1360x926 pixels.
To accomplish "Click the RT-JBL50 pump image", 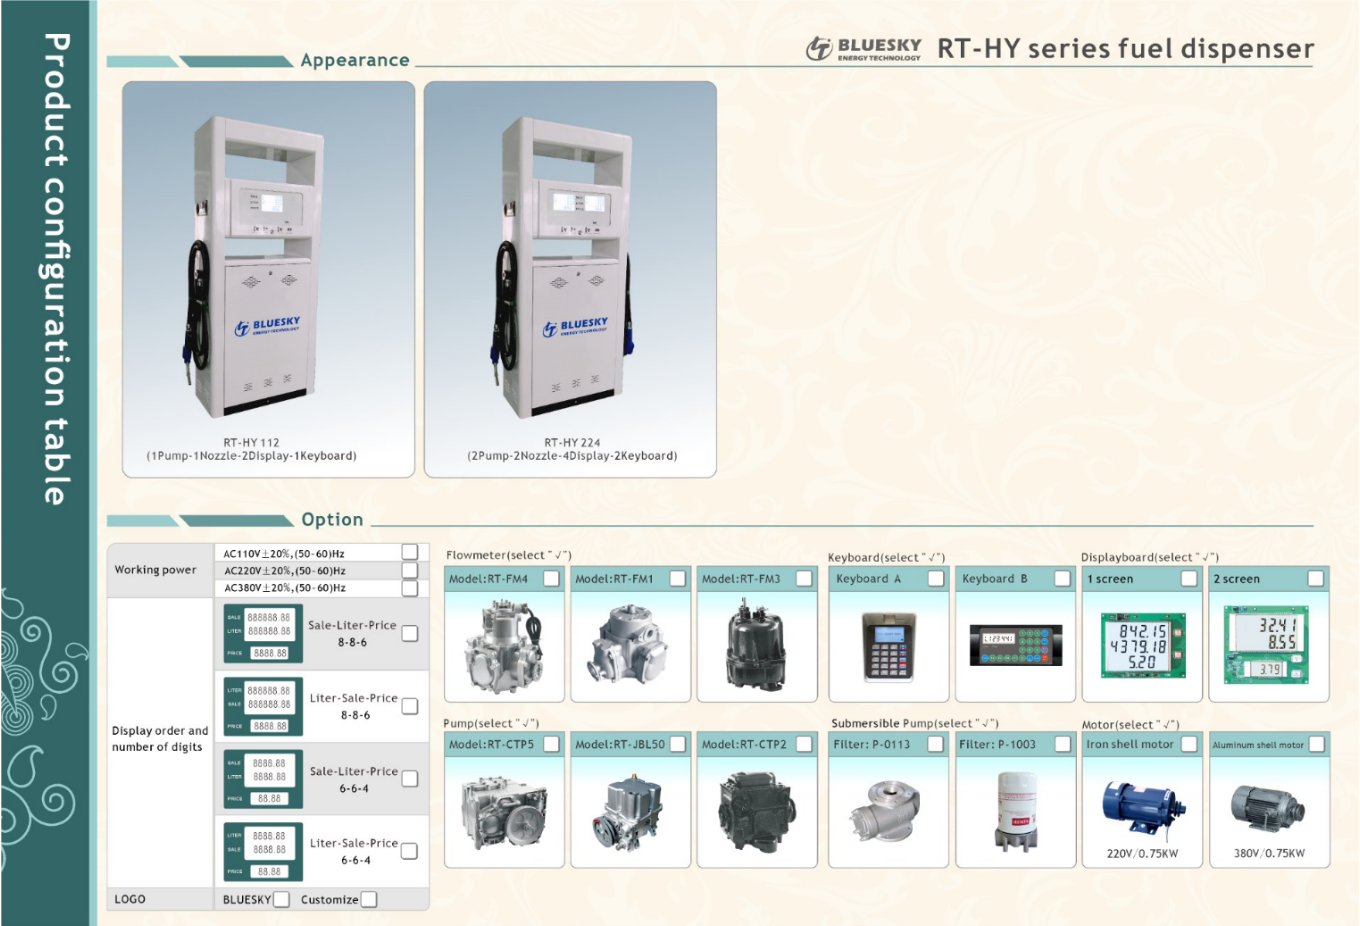I will pyautogui.click(x=629, y=811).
